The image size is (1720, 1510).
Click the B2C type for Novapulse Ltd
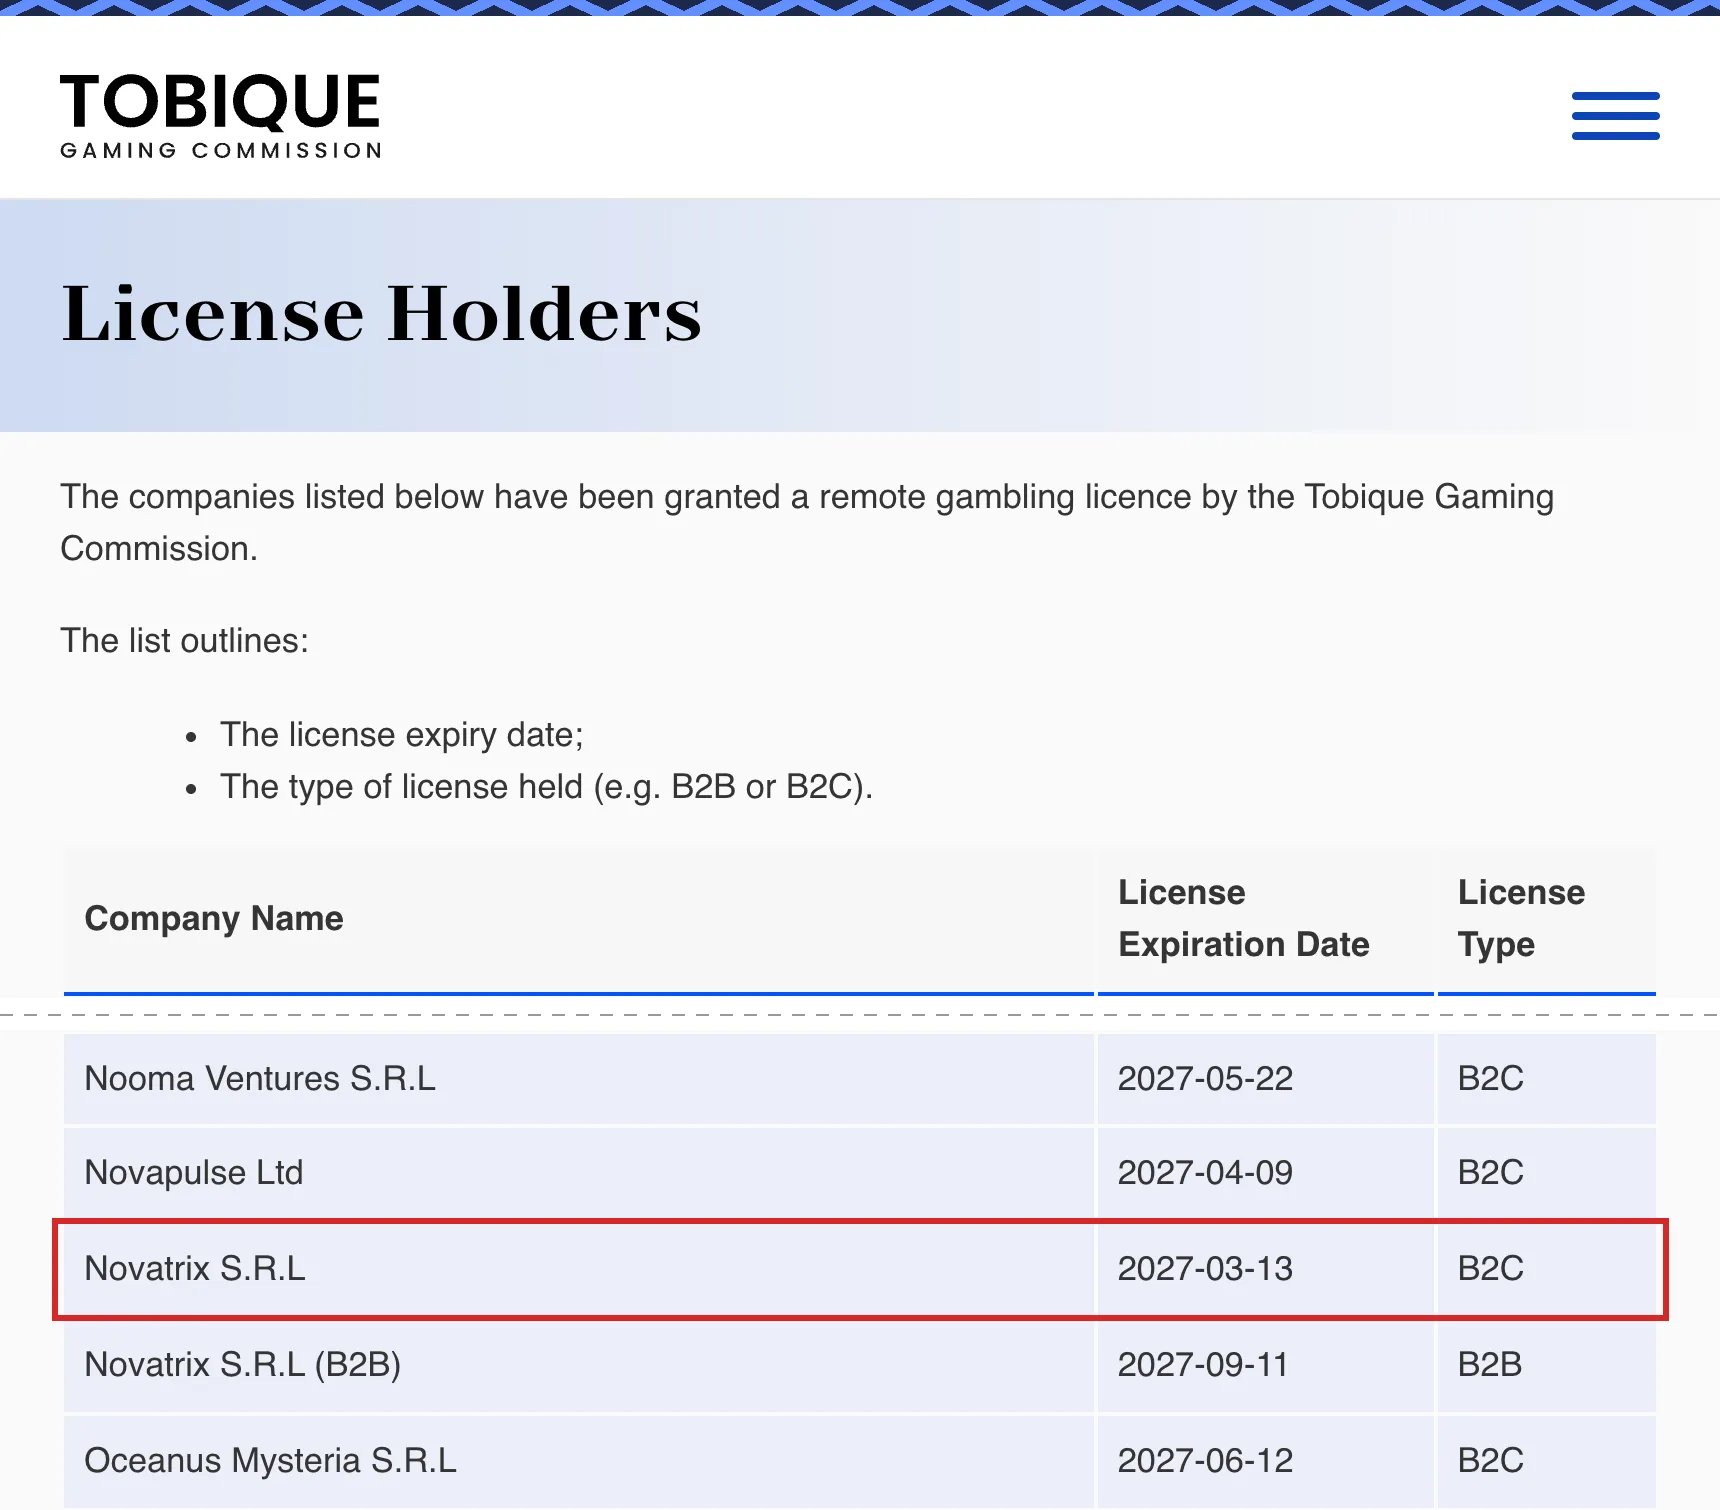click(1491, 1172)
